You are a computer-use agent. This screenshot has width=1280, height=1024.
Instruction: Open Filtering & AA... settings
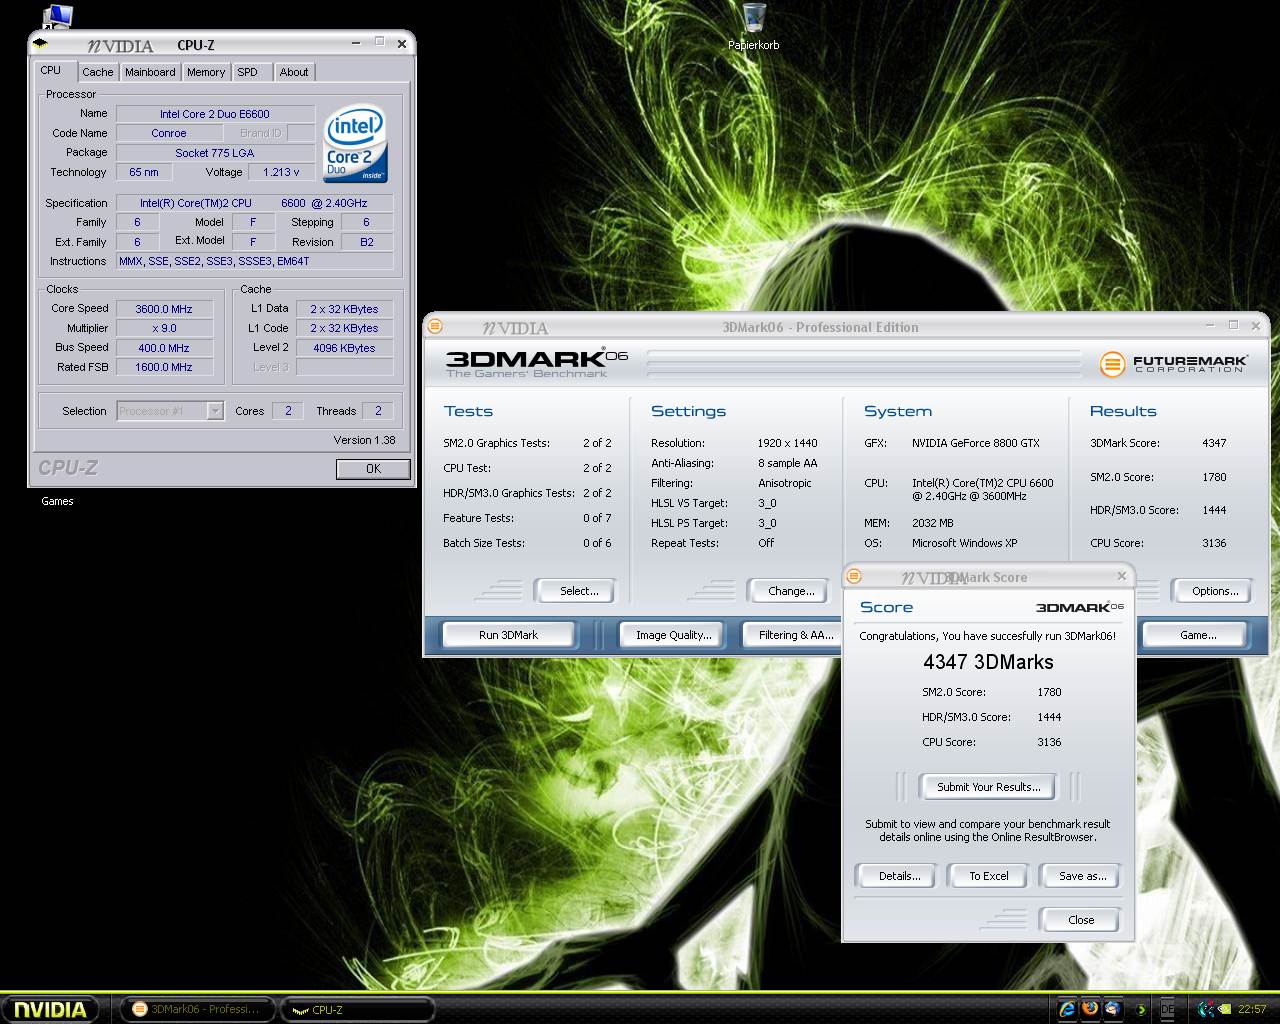pos(790,635)
